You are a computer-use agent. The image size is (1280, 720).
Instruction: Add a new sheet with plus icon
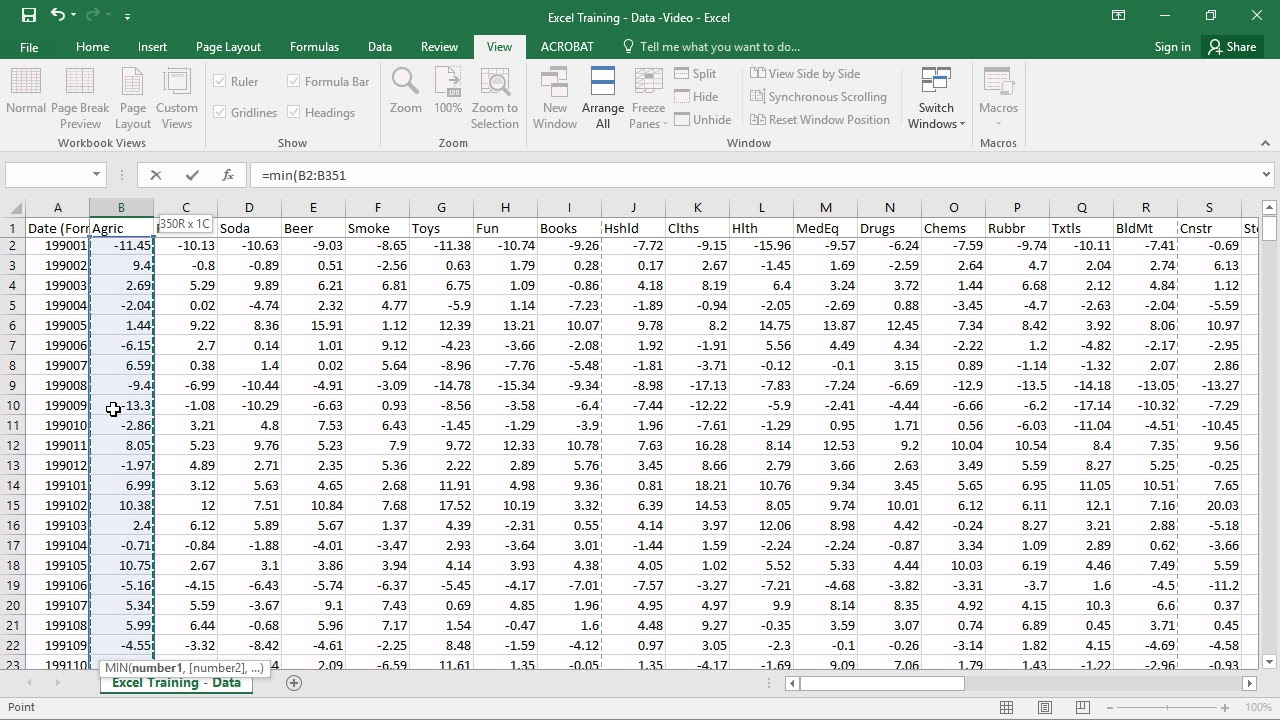click(x=294, y=682)
